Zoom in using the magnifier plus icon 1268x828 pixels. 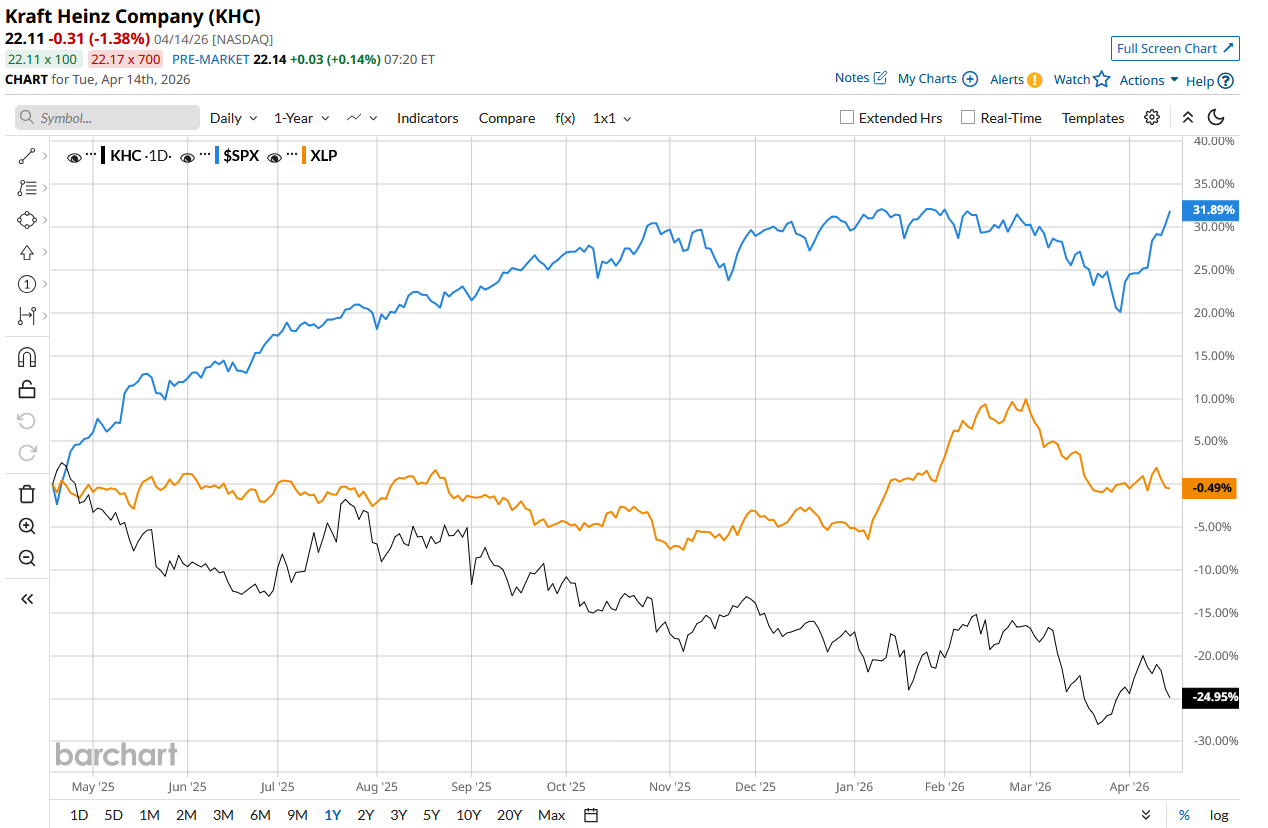(x=27, y=526)
